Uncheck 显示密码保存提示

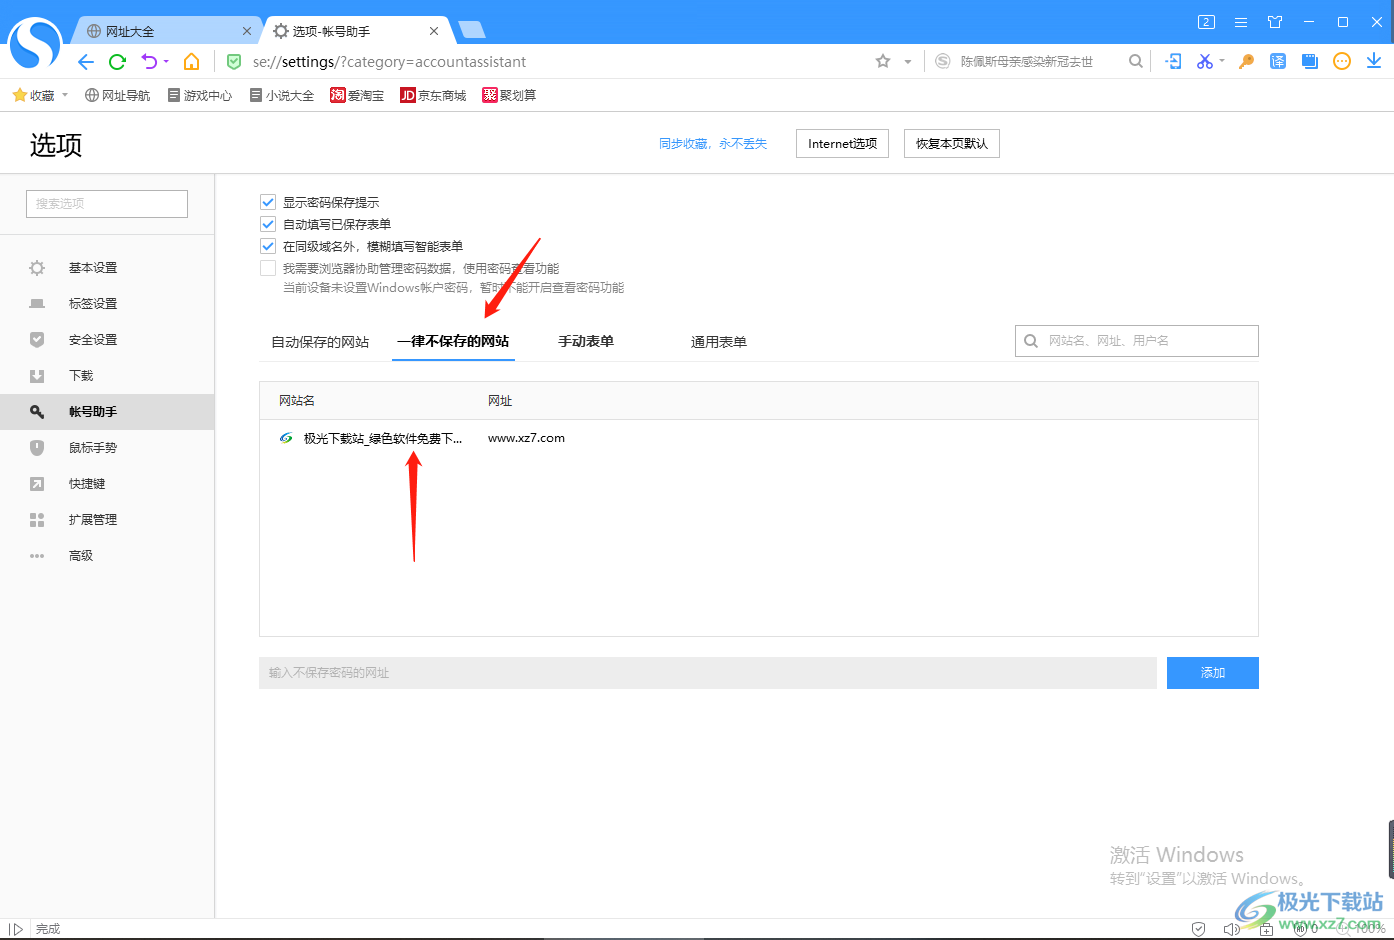268,202
